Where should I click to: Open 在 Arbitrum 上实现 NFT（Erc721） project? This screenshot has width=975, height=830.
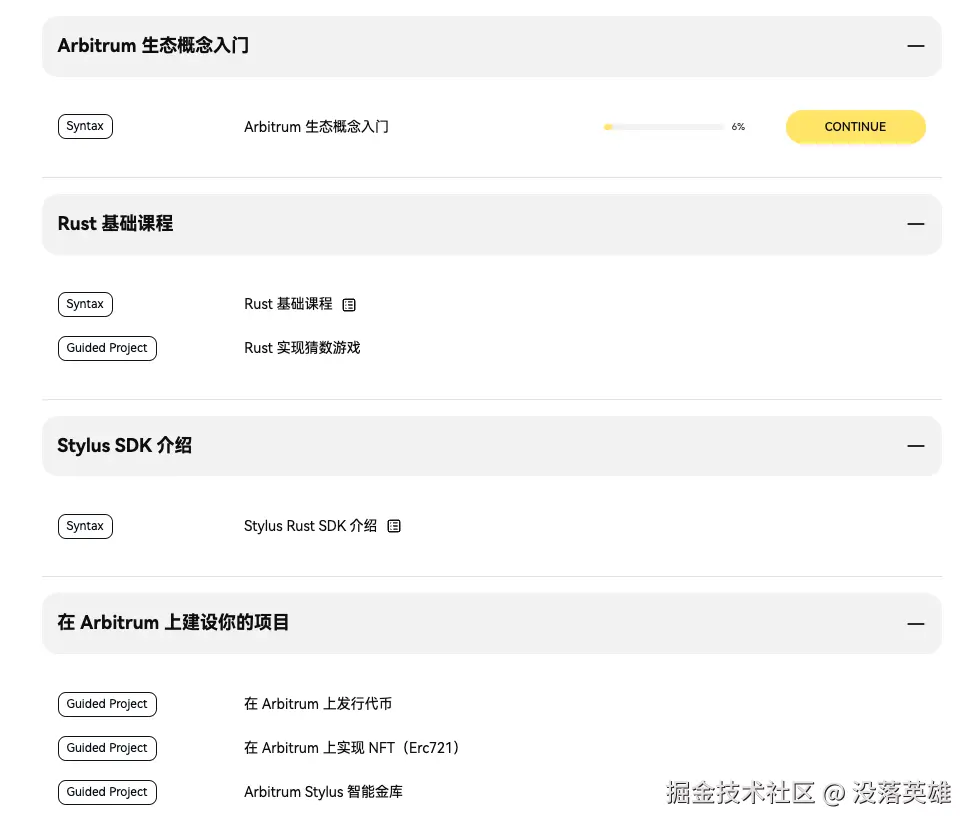click(351, 748)
